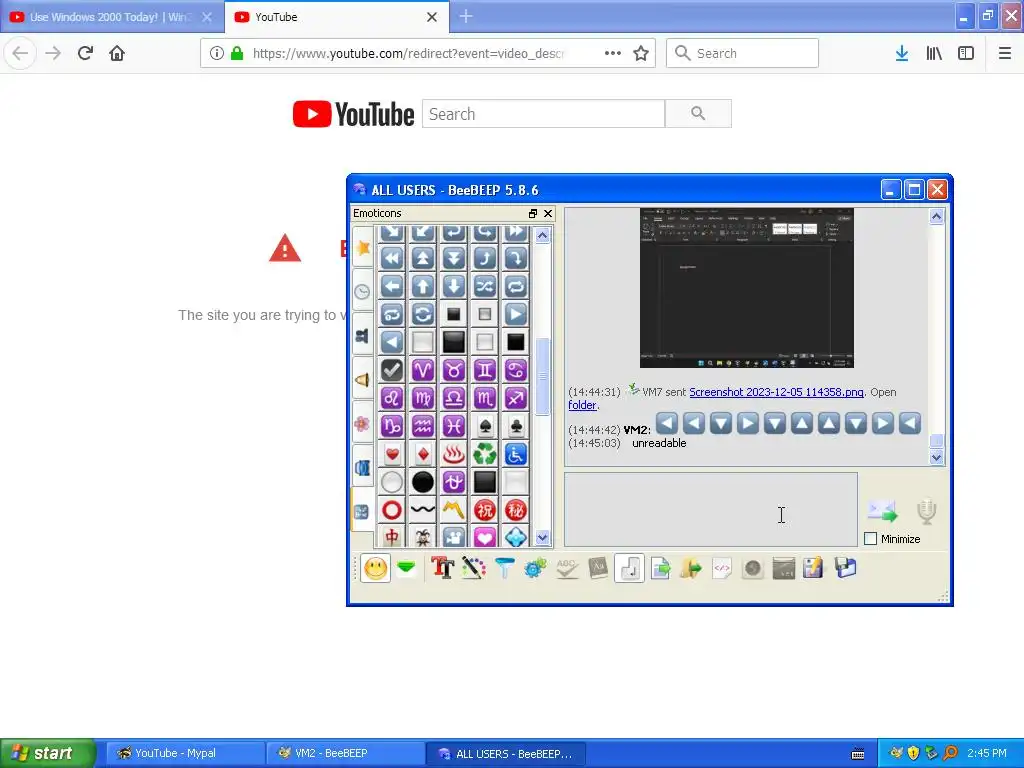Select the blue vehicle places emoticon tab
The height and width of the screenshot is (768, 1024).
[x=362, y=468]
